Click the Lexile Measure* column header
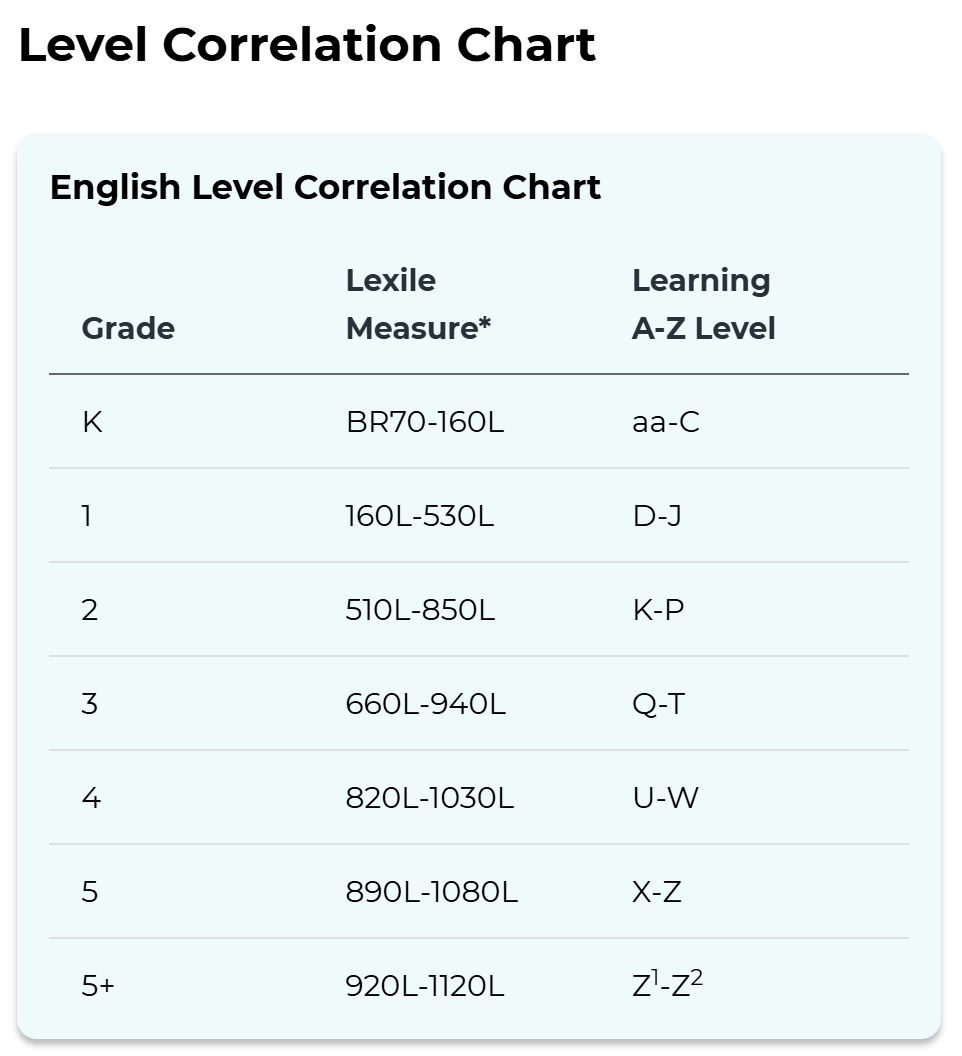 418,304
